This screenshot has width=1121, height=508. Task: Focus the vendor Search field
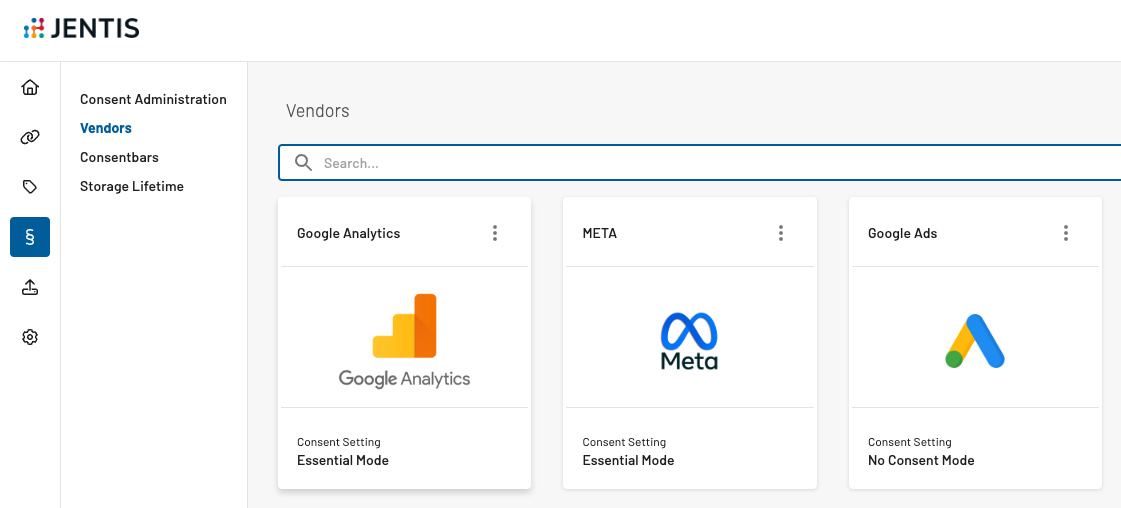coord(700,163)
